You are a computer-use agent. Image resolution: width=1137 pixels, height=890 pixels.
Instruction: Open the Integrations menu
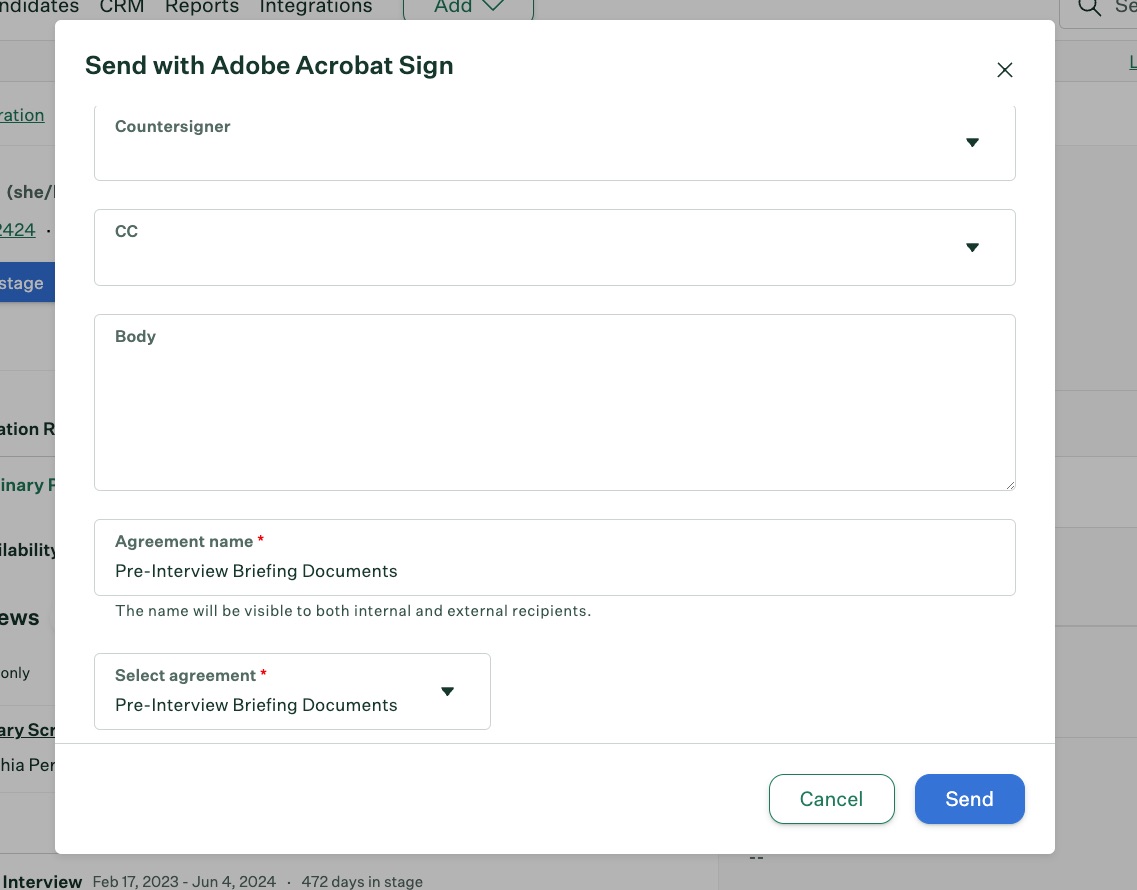[x=315, y=7]
